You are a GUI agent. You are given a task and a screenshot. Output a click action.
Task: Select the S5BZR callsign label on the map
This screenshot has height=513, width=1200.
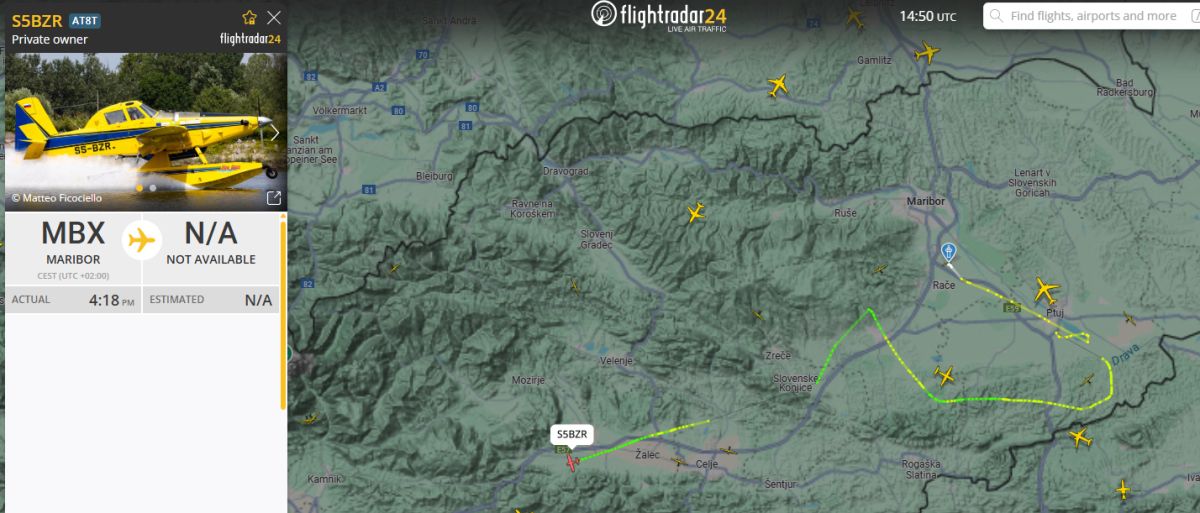click(x=573, y=434)
